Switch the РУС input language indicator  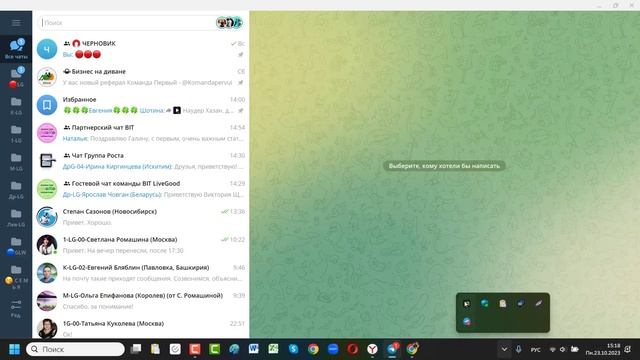[536, 350]
